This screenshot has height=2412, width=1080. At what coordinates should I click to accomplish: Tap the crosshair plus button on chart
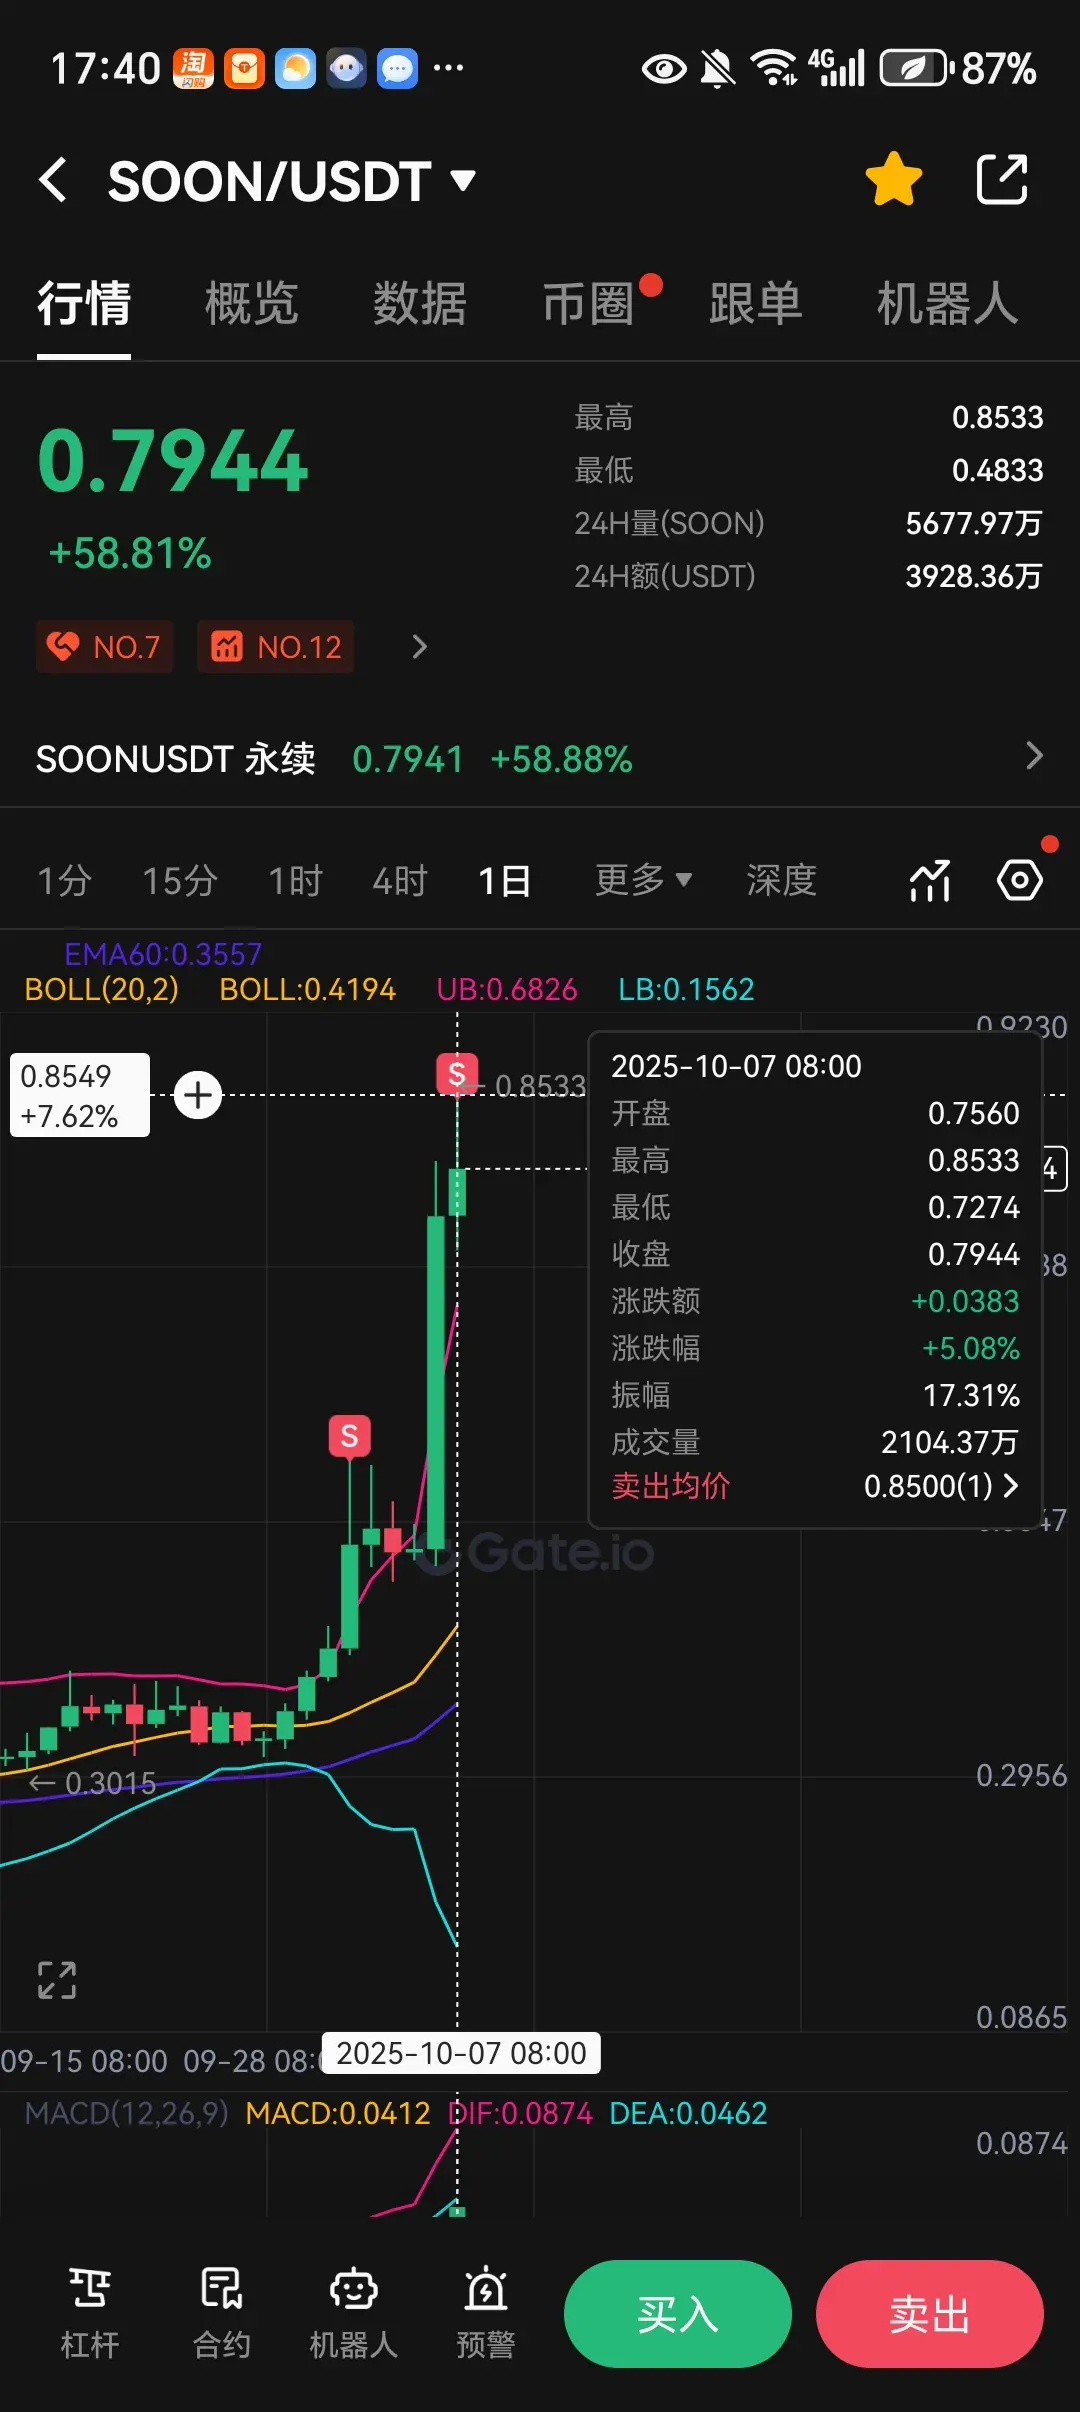click(x=198, y=1095)
